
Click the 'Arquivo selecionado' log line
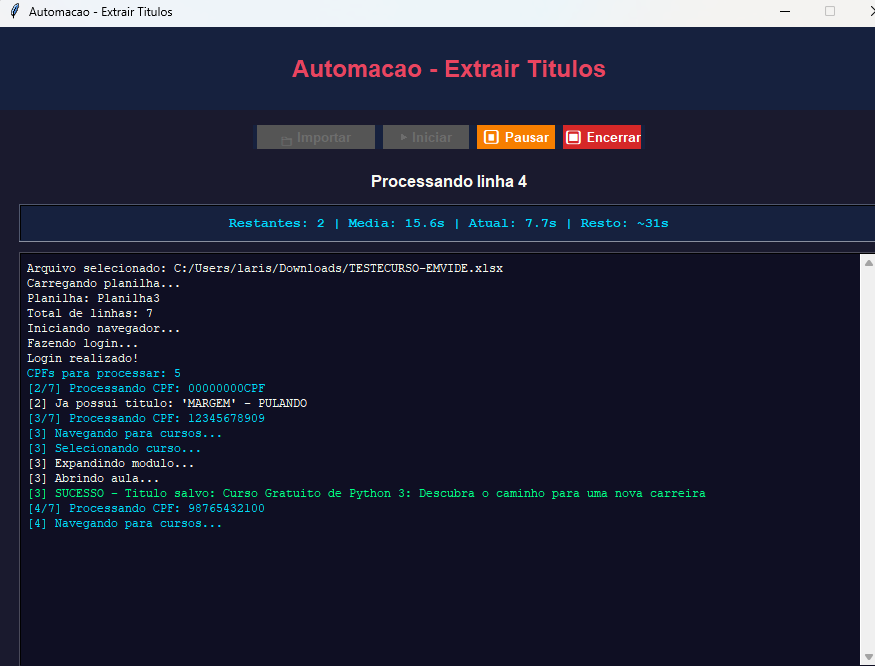(265, 269)
